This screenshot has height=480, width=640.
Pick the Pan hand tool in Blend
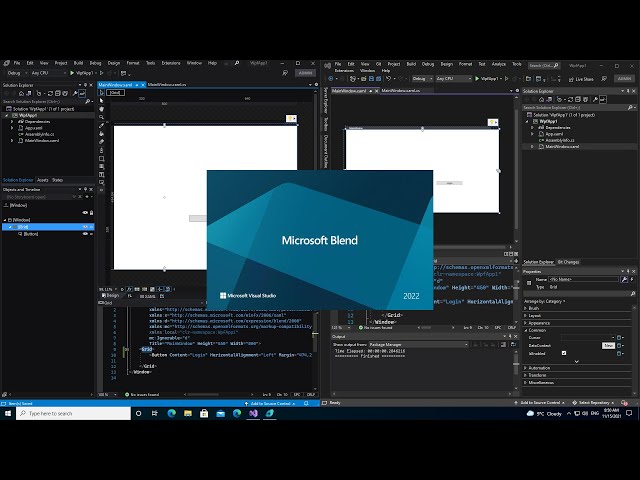click(102, 109)
